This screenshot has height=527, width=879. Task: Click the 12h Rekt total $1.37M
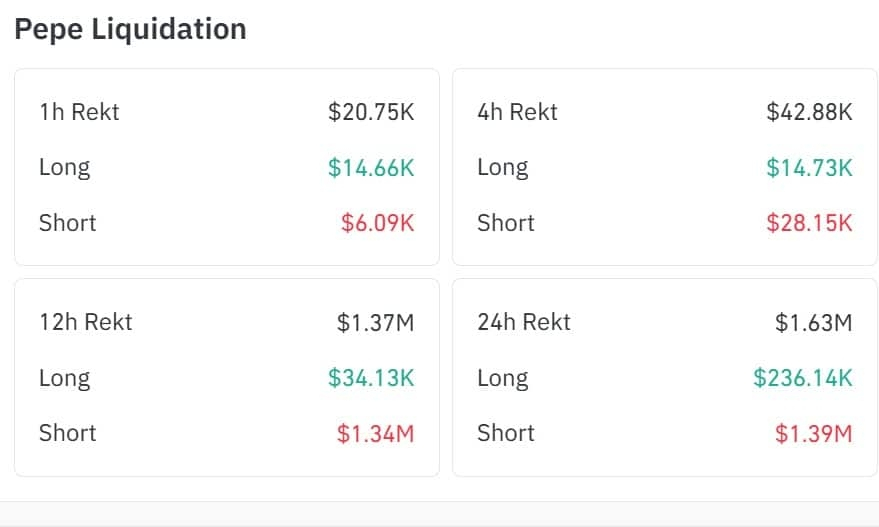pyautogui.click(x=375, y=323)
